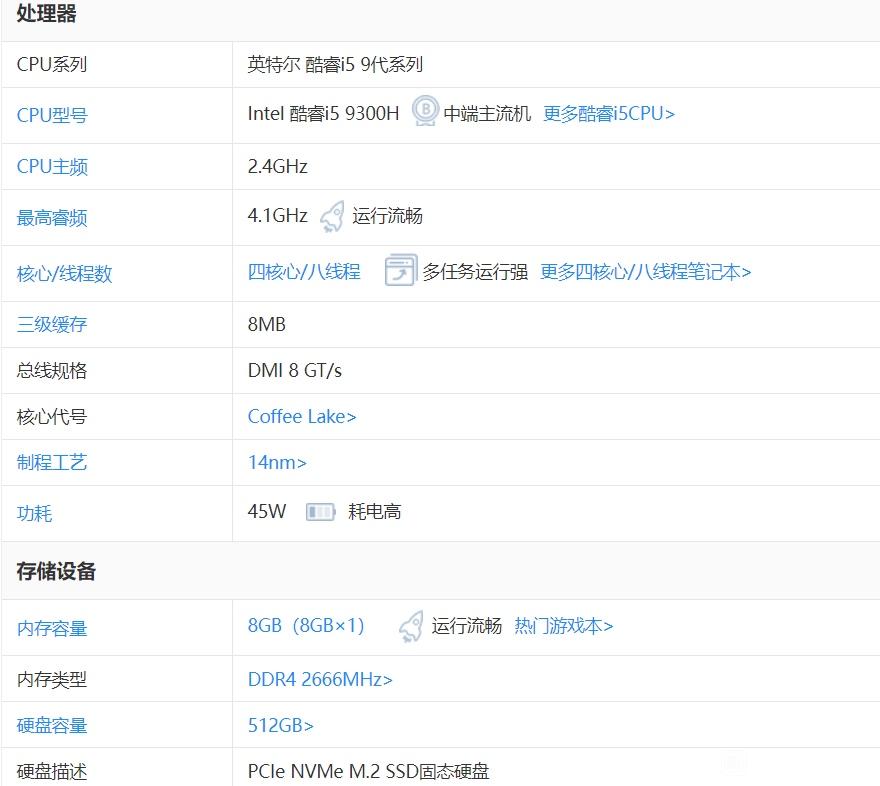Click the 4.1GHz value

278,215
